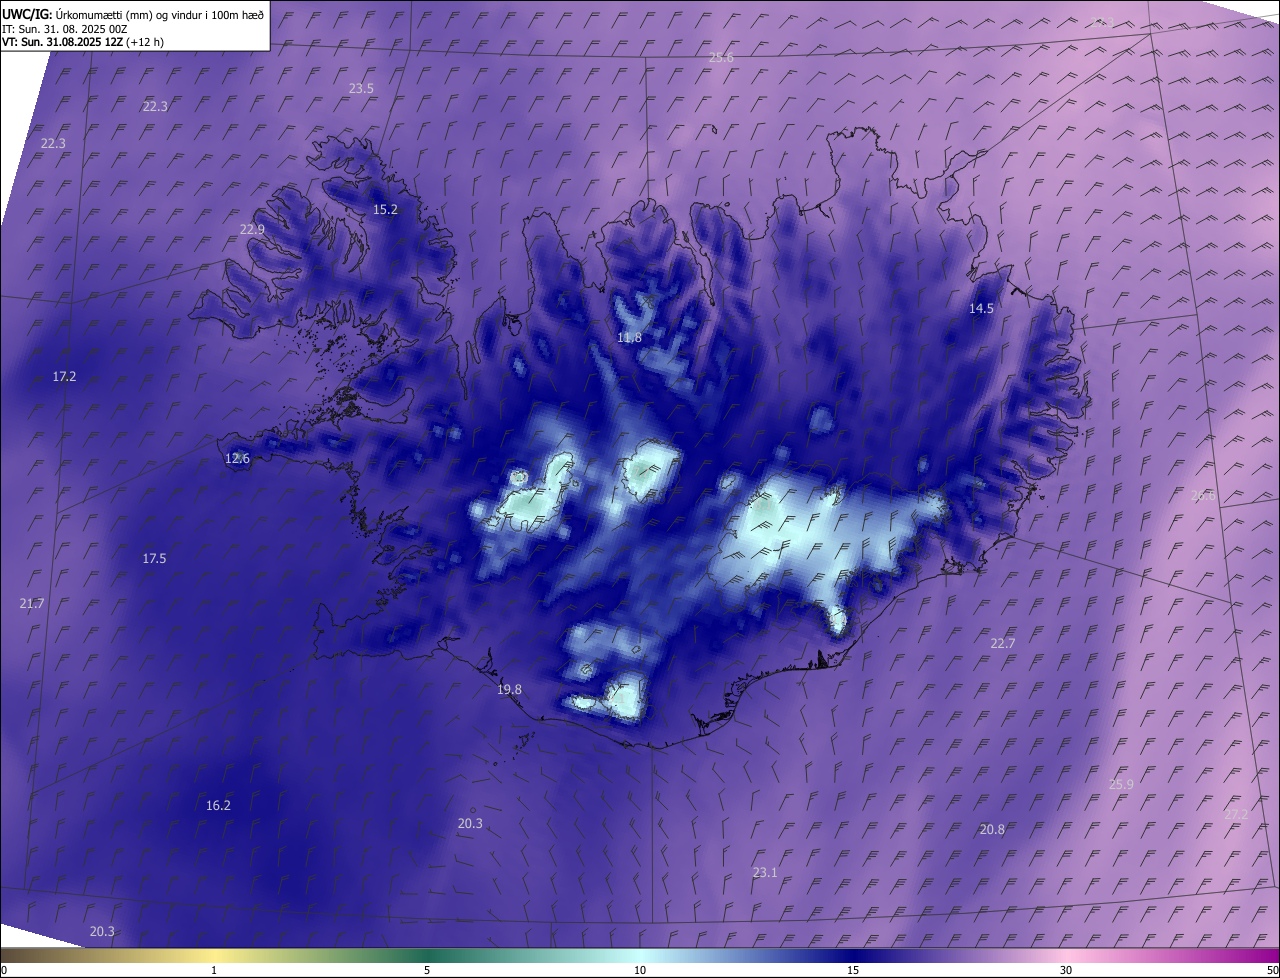
Task: Click the 11.8 value label
Action: pos(629,338)
